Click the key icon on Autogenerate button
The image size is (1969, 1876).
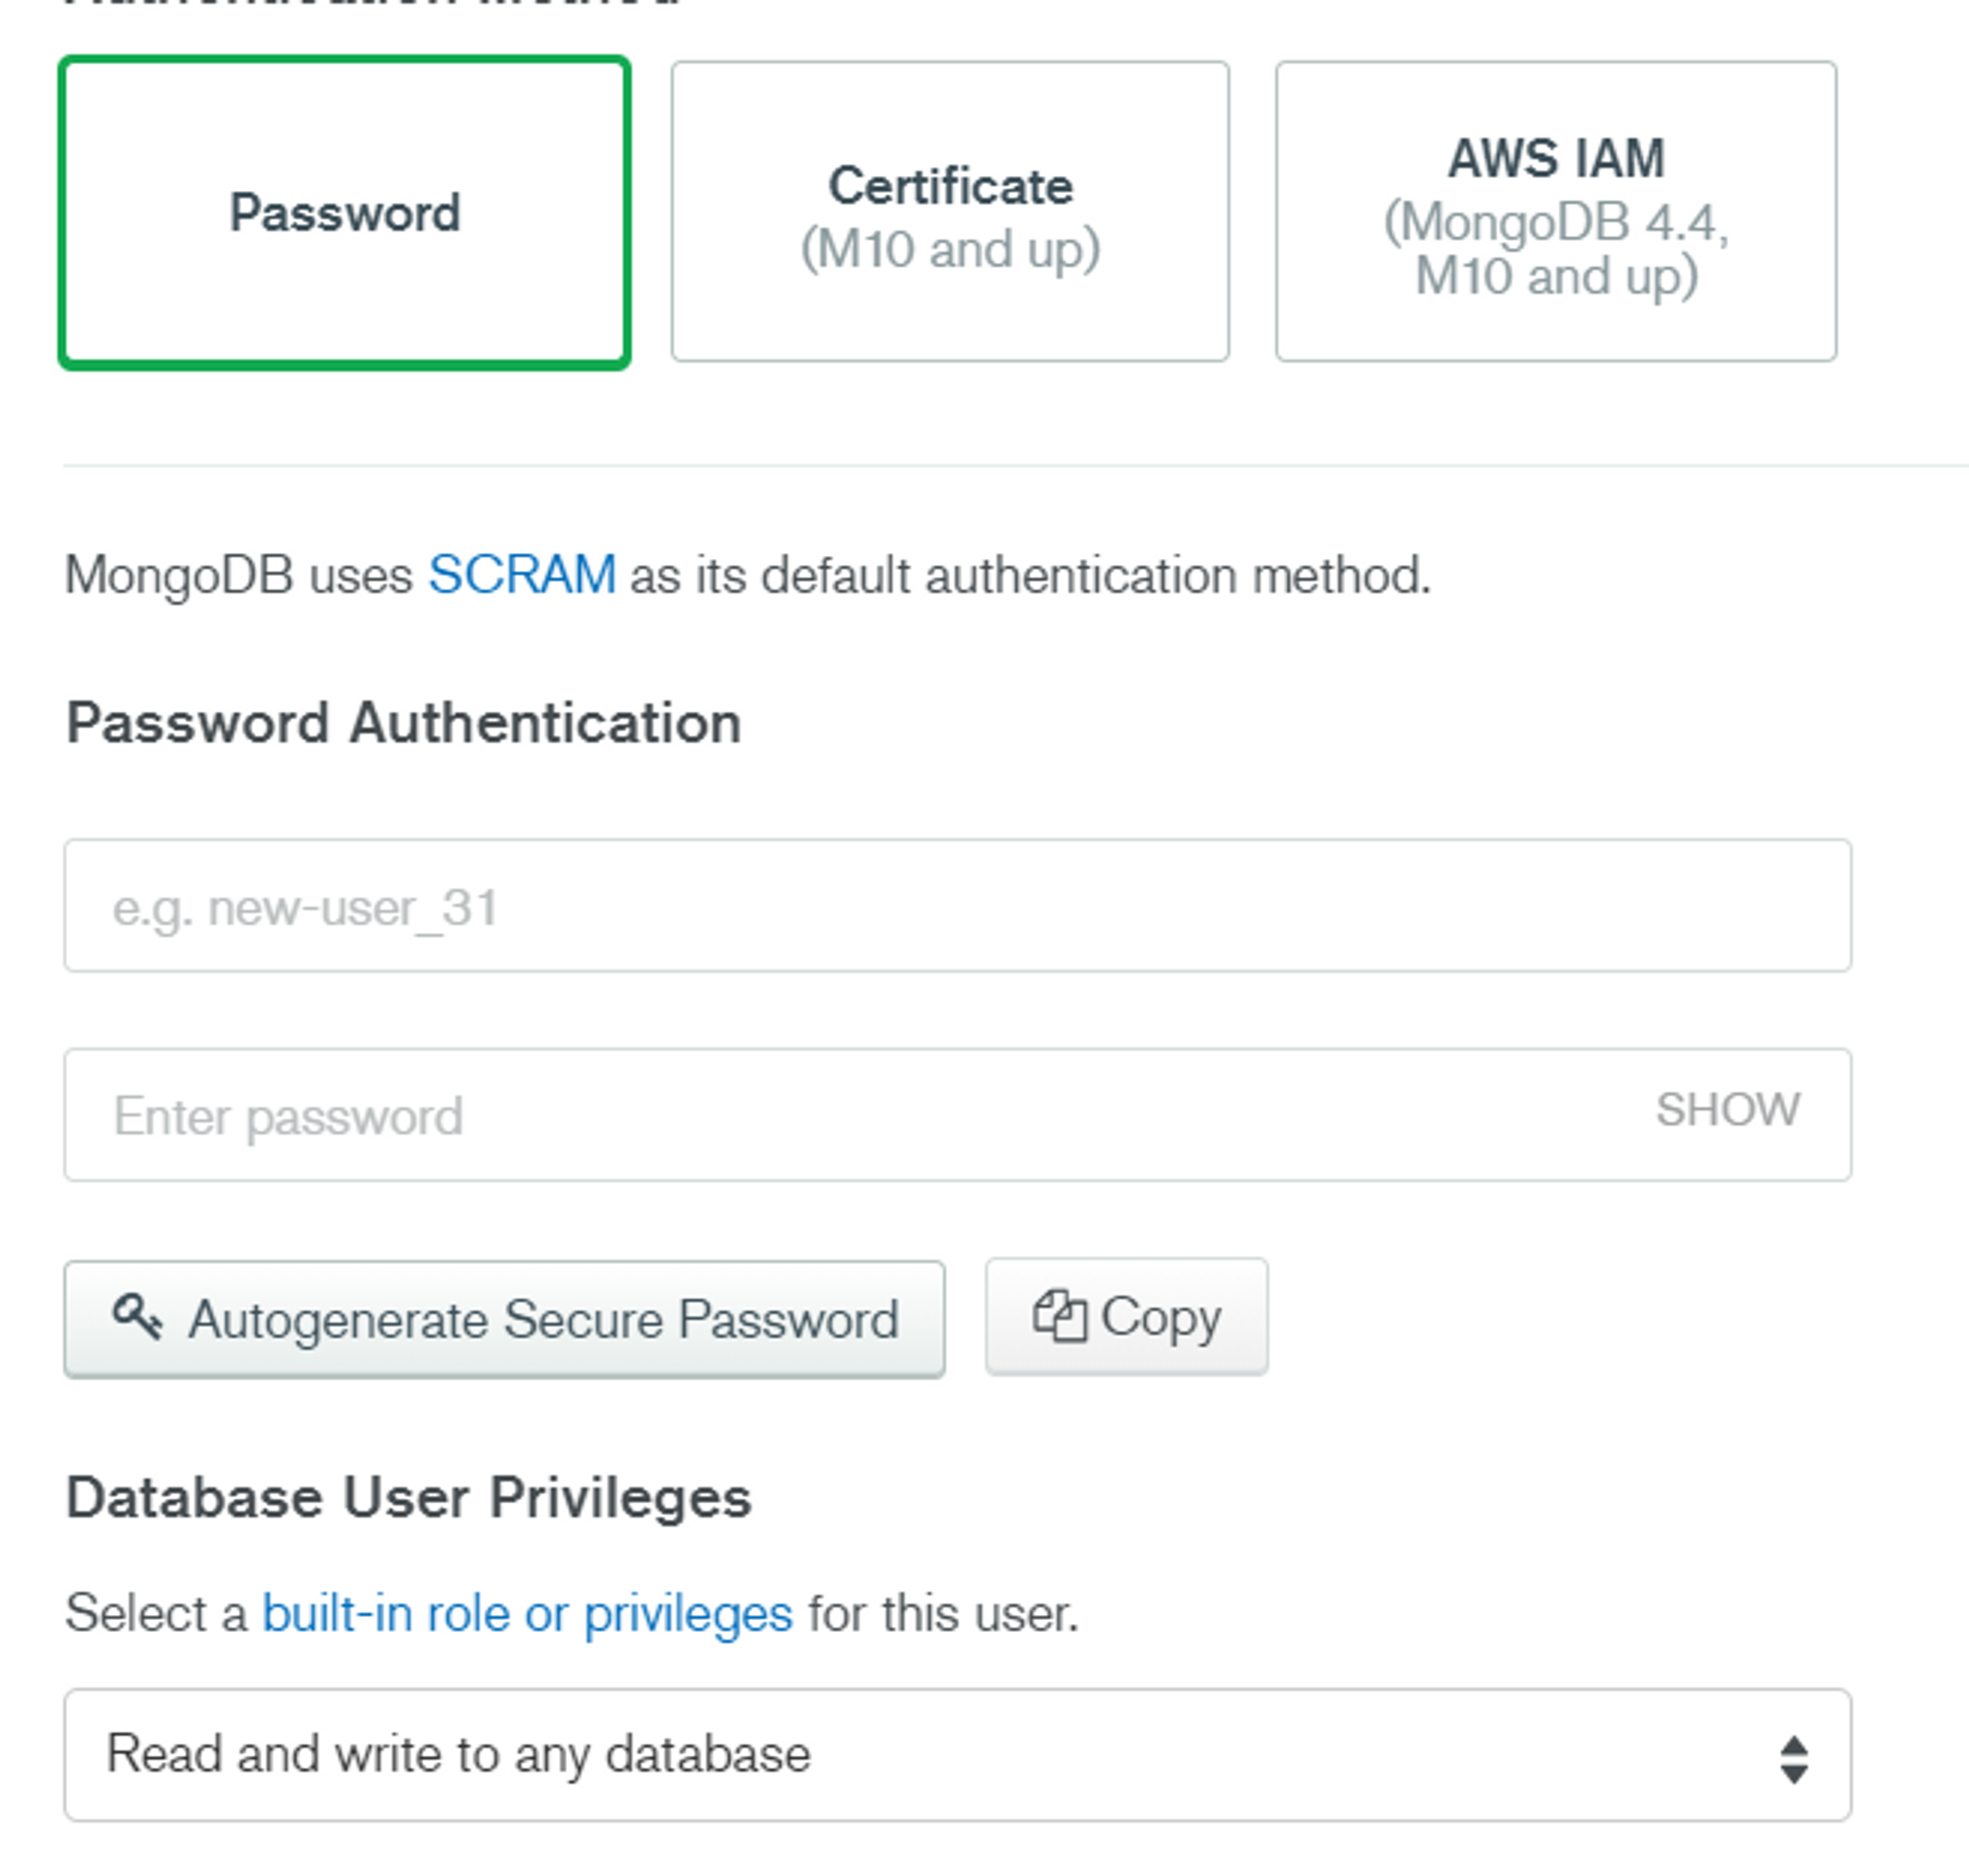point(137,1317)
